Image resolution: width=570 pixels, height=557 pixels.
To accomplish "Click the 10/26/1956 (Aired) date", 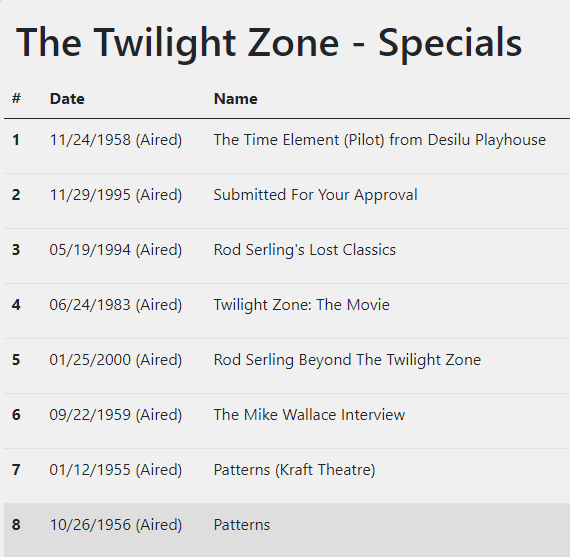I will (x=116, y=525).
